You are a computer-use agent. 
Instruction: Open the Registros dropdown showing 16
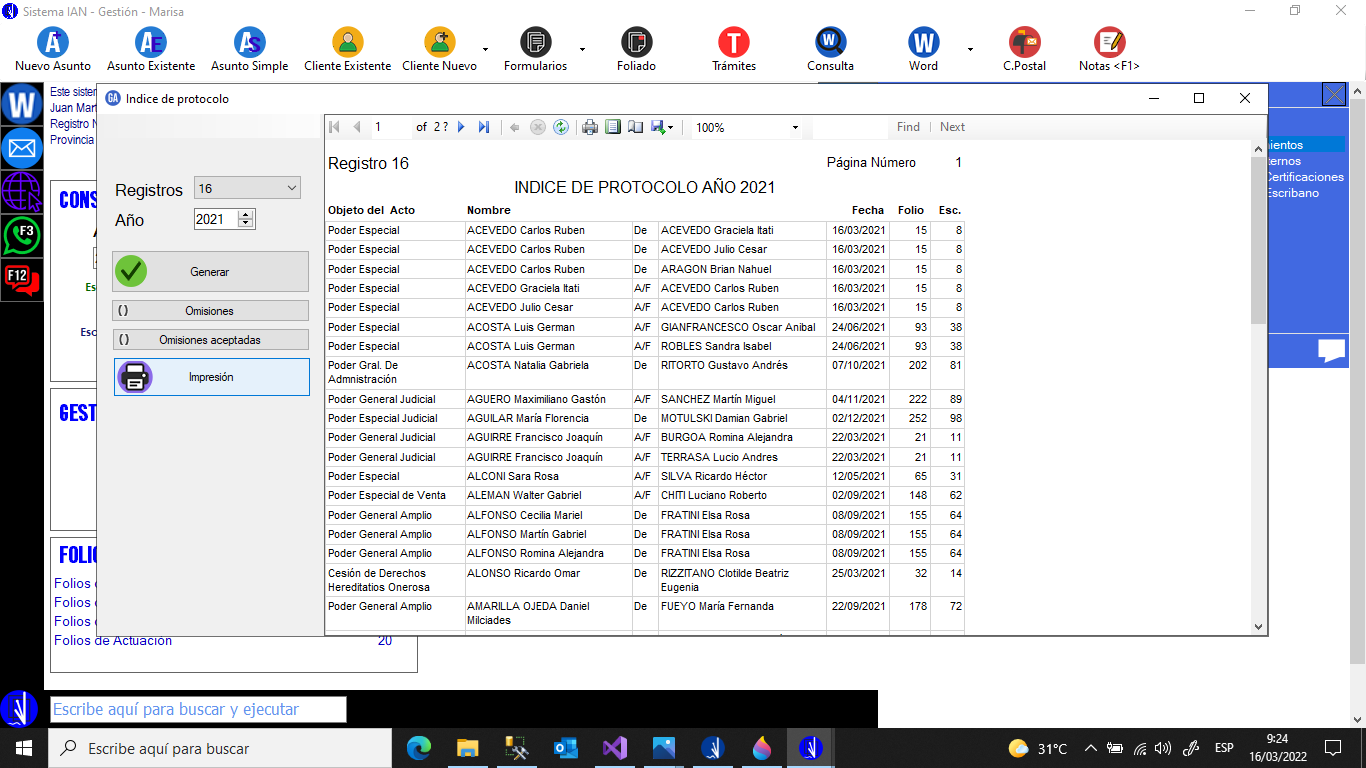pos(247,188)
